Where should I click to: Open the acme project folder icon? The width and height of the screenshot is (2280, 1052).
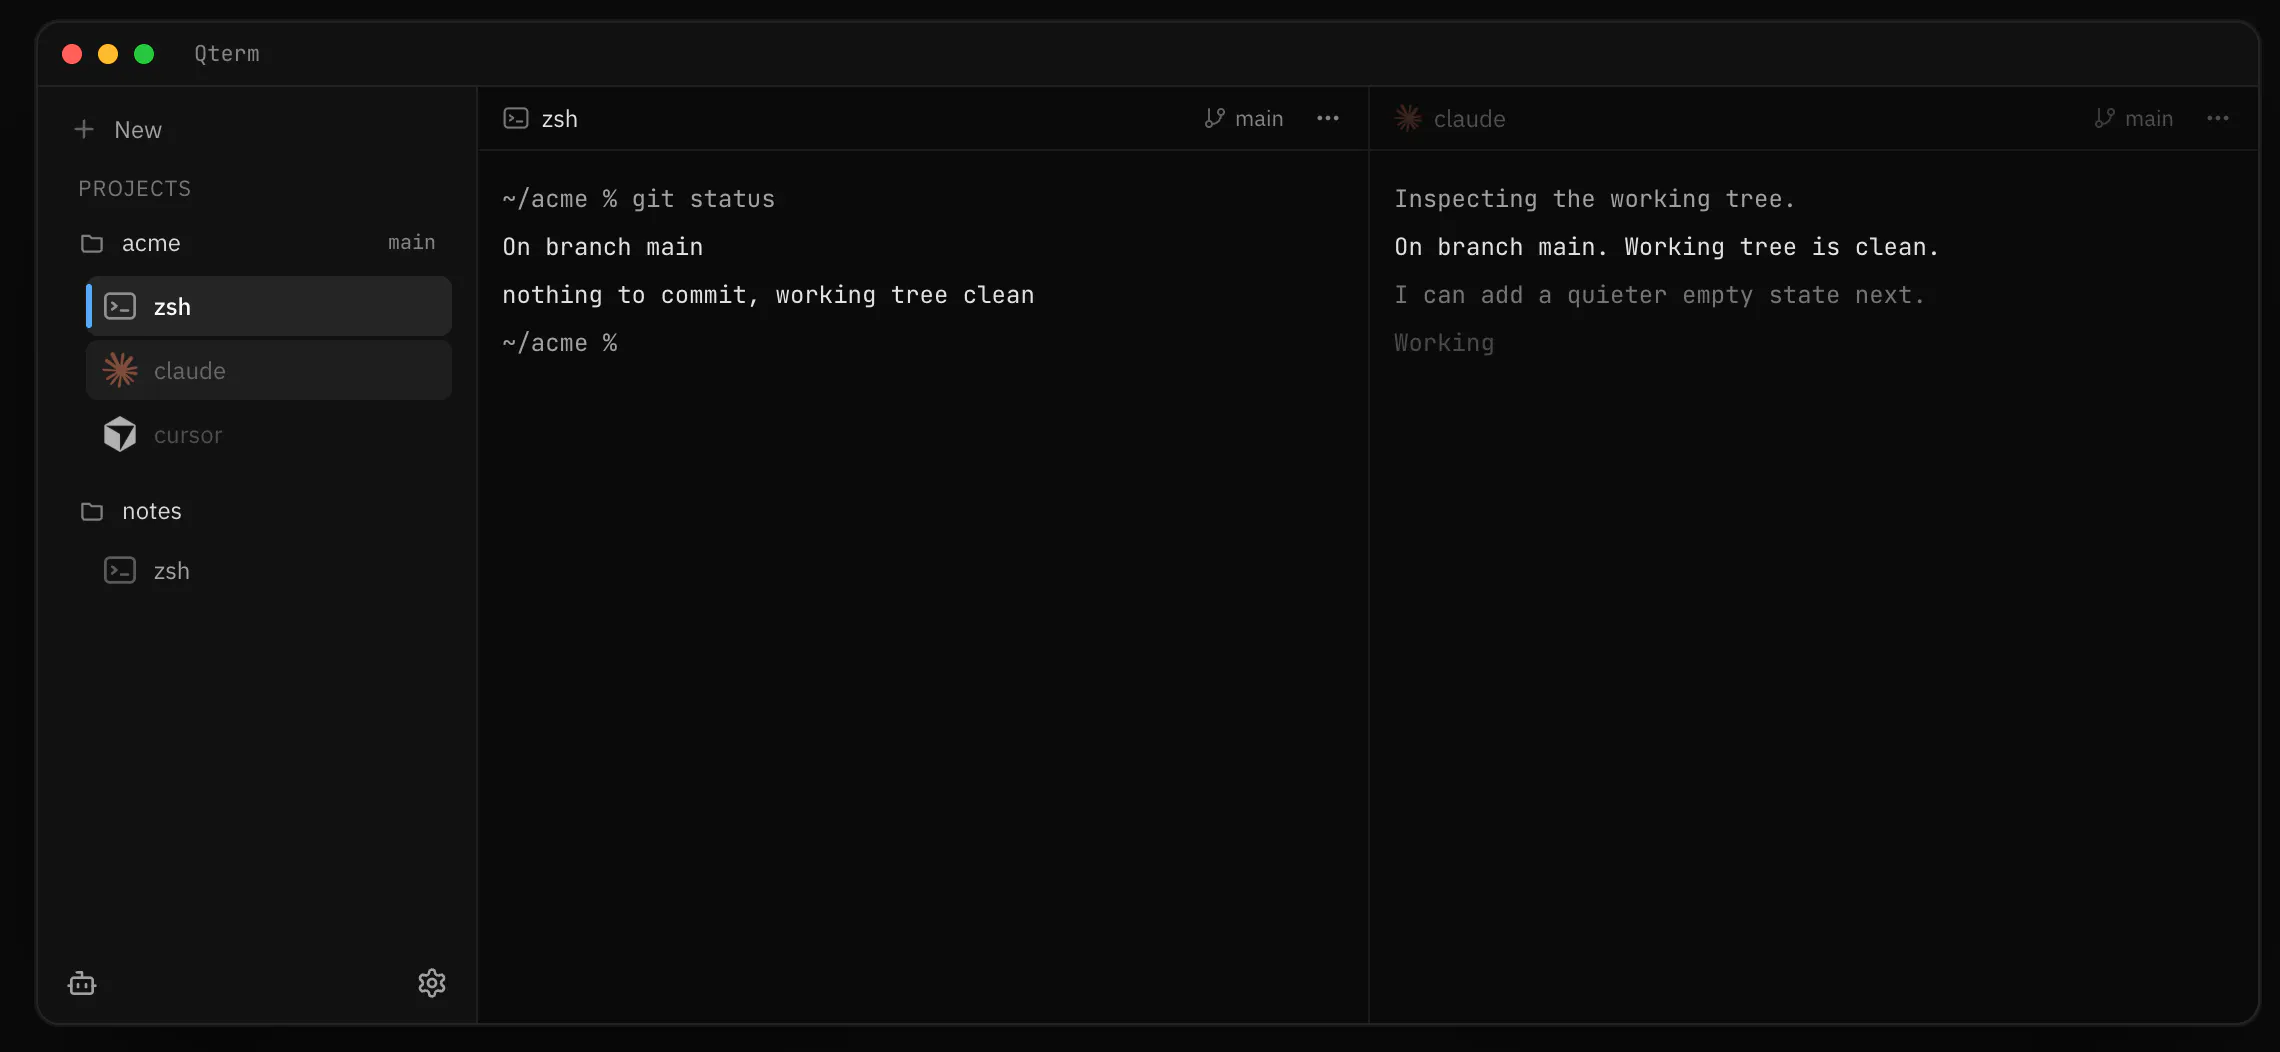92,243
